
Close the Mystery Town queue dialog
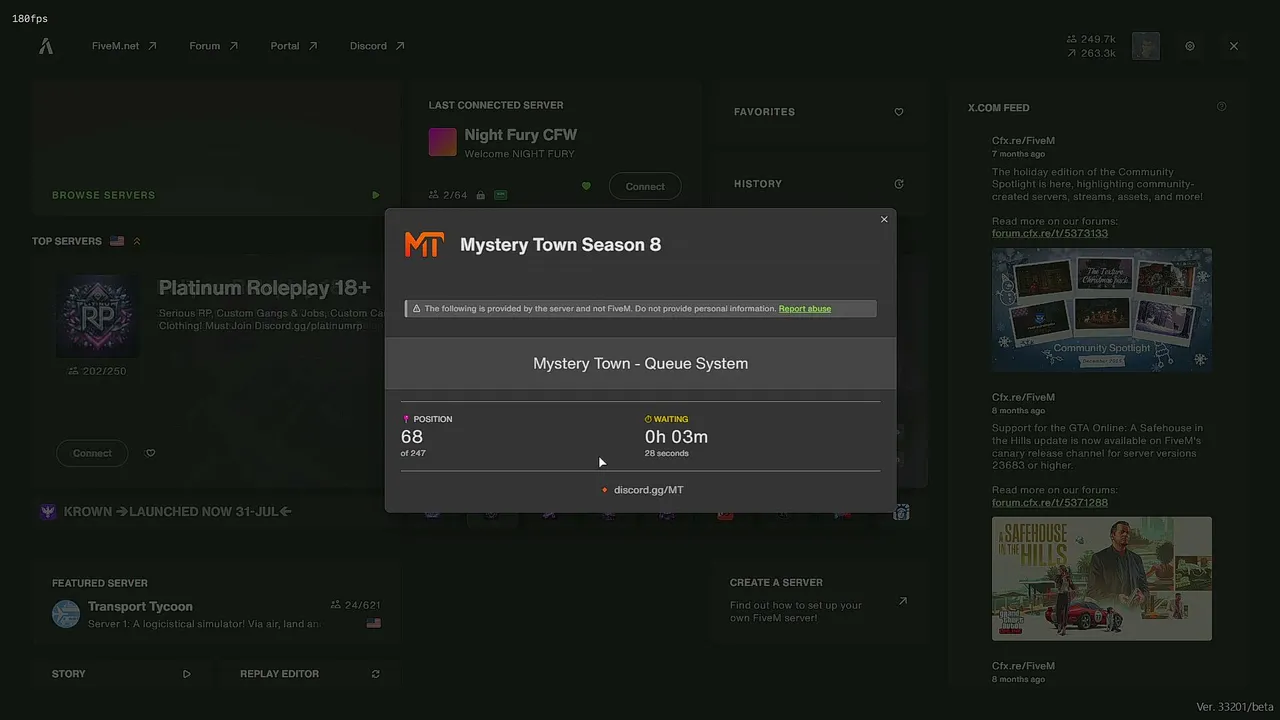tap(884, 219)
